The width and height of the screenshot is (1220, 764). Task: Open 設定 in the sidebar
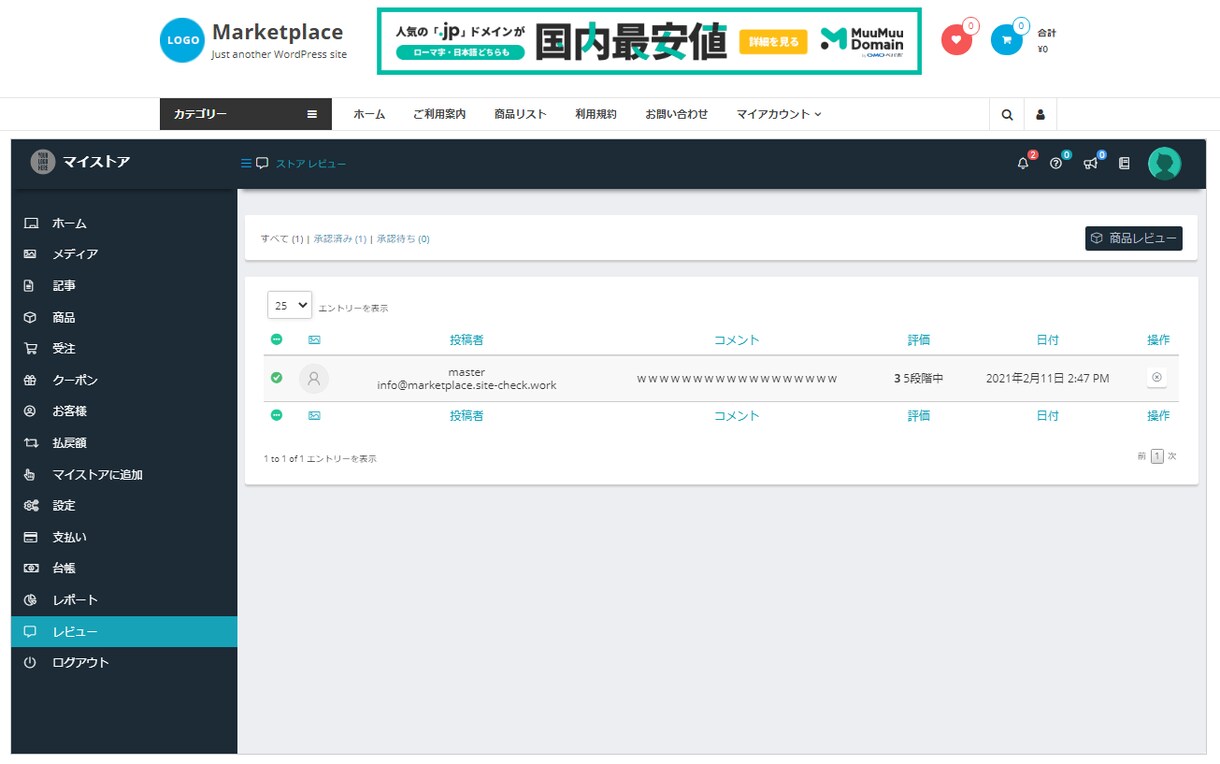click(124, 506)
